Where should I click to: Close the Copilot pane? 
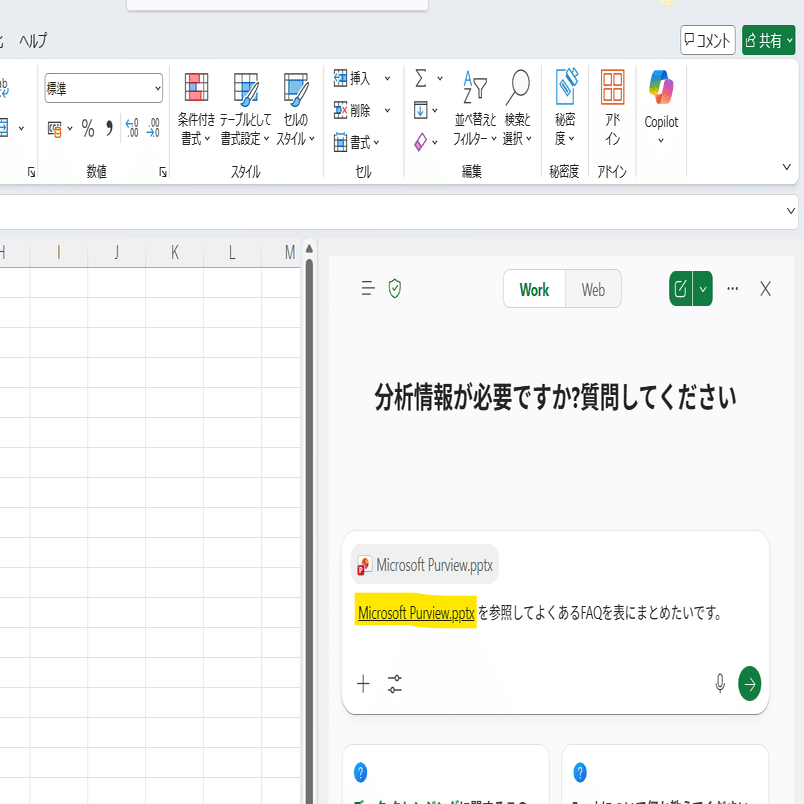click(x=766, y=289)
